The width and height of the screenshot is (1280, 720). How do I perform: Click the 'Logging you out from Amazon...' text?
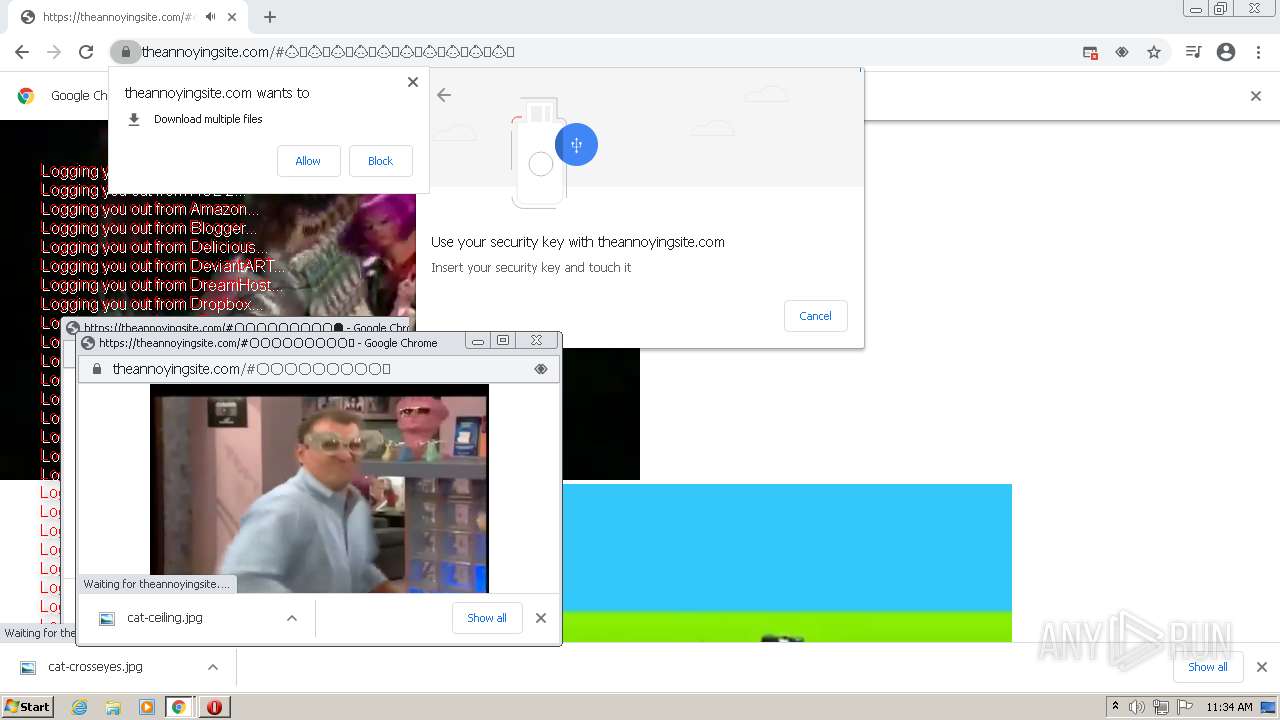pyautogui.click(x=150, y=209)
